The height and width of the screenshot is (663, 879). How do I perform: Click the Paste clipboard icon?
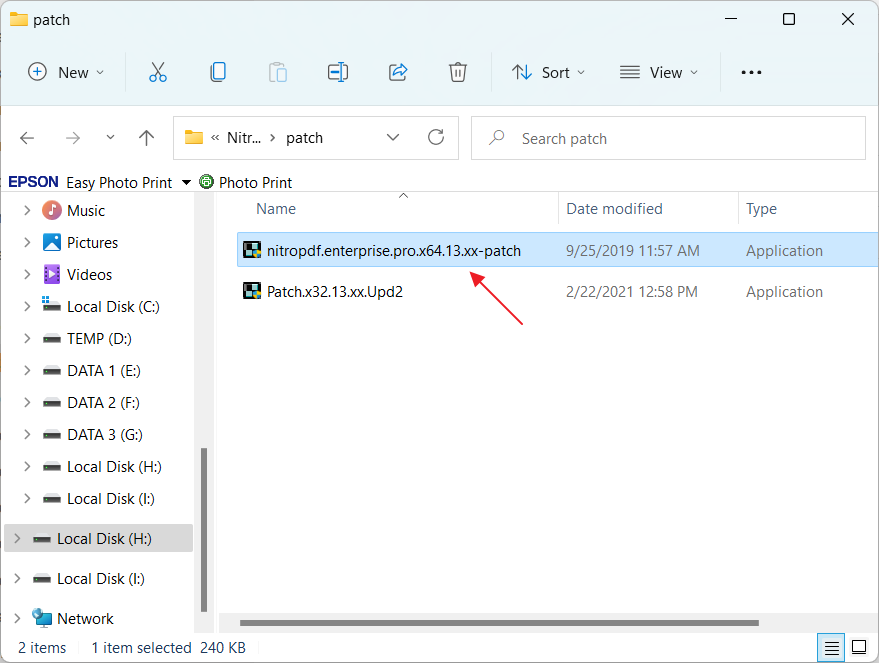[x=277, y=72]
